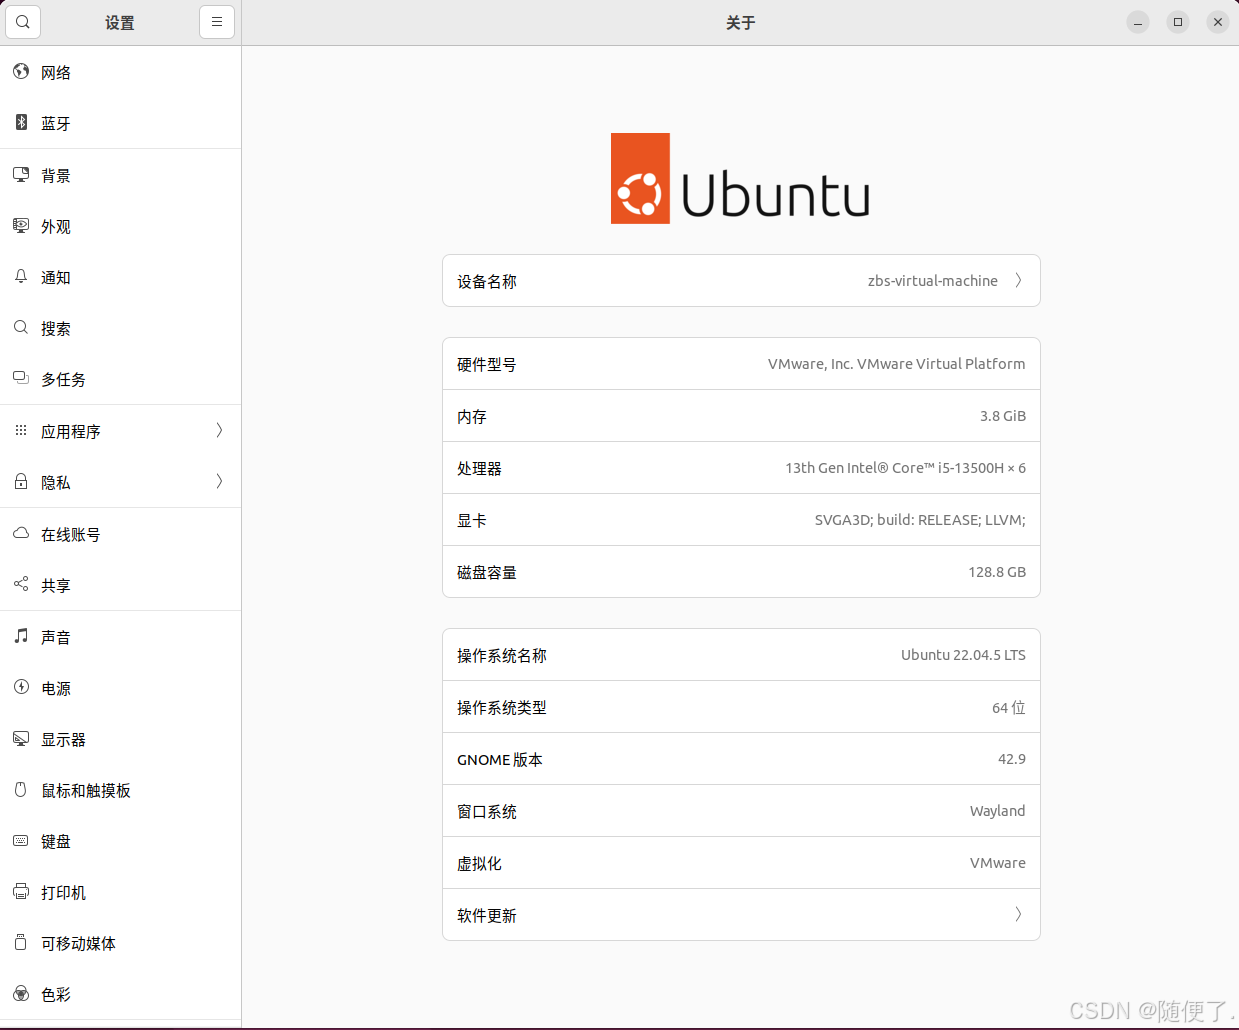Select 网络 in the settings sidebar

pos(120,72)
